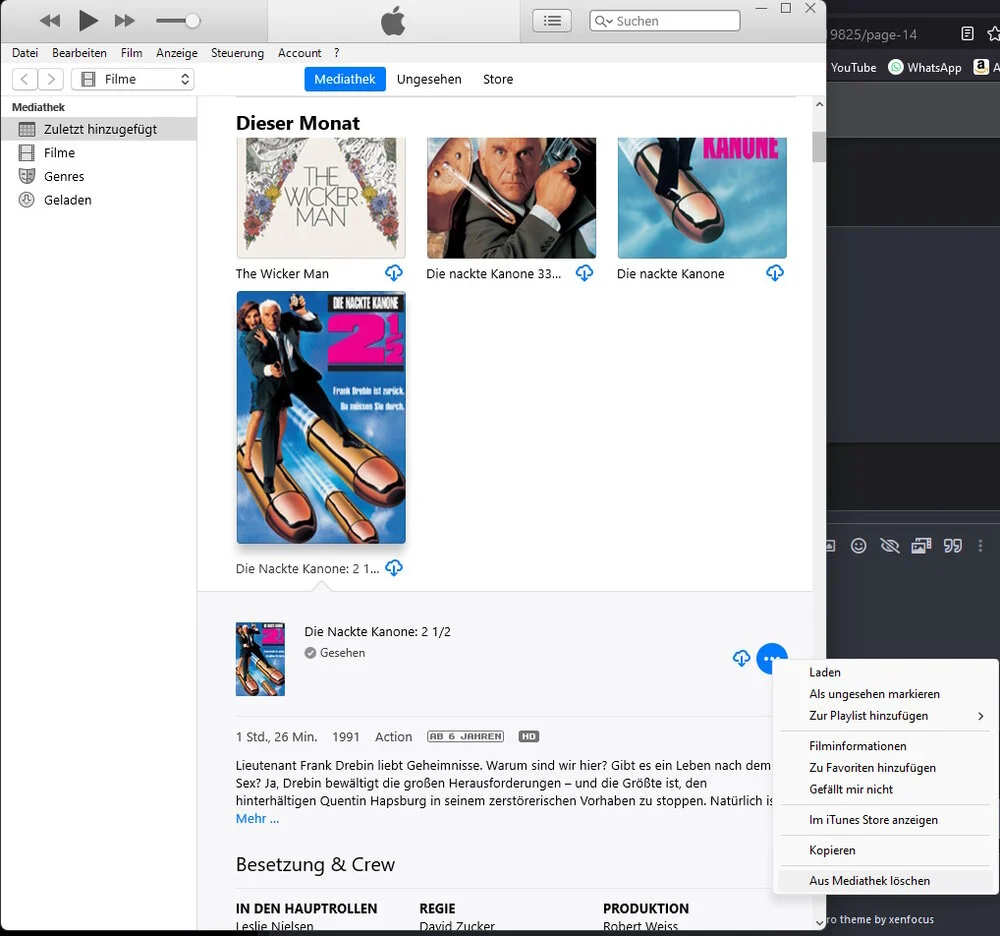
Task: Open the Anzeige menu
Action: tap(177, 53)
